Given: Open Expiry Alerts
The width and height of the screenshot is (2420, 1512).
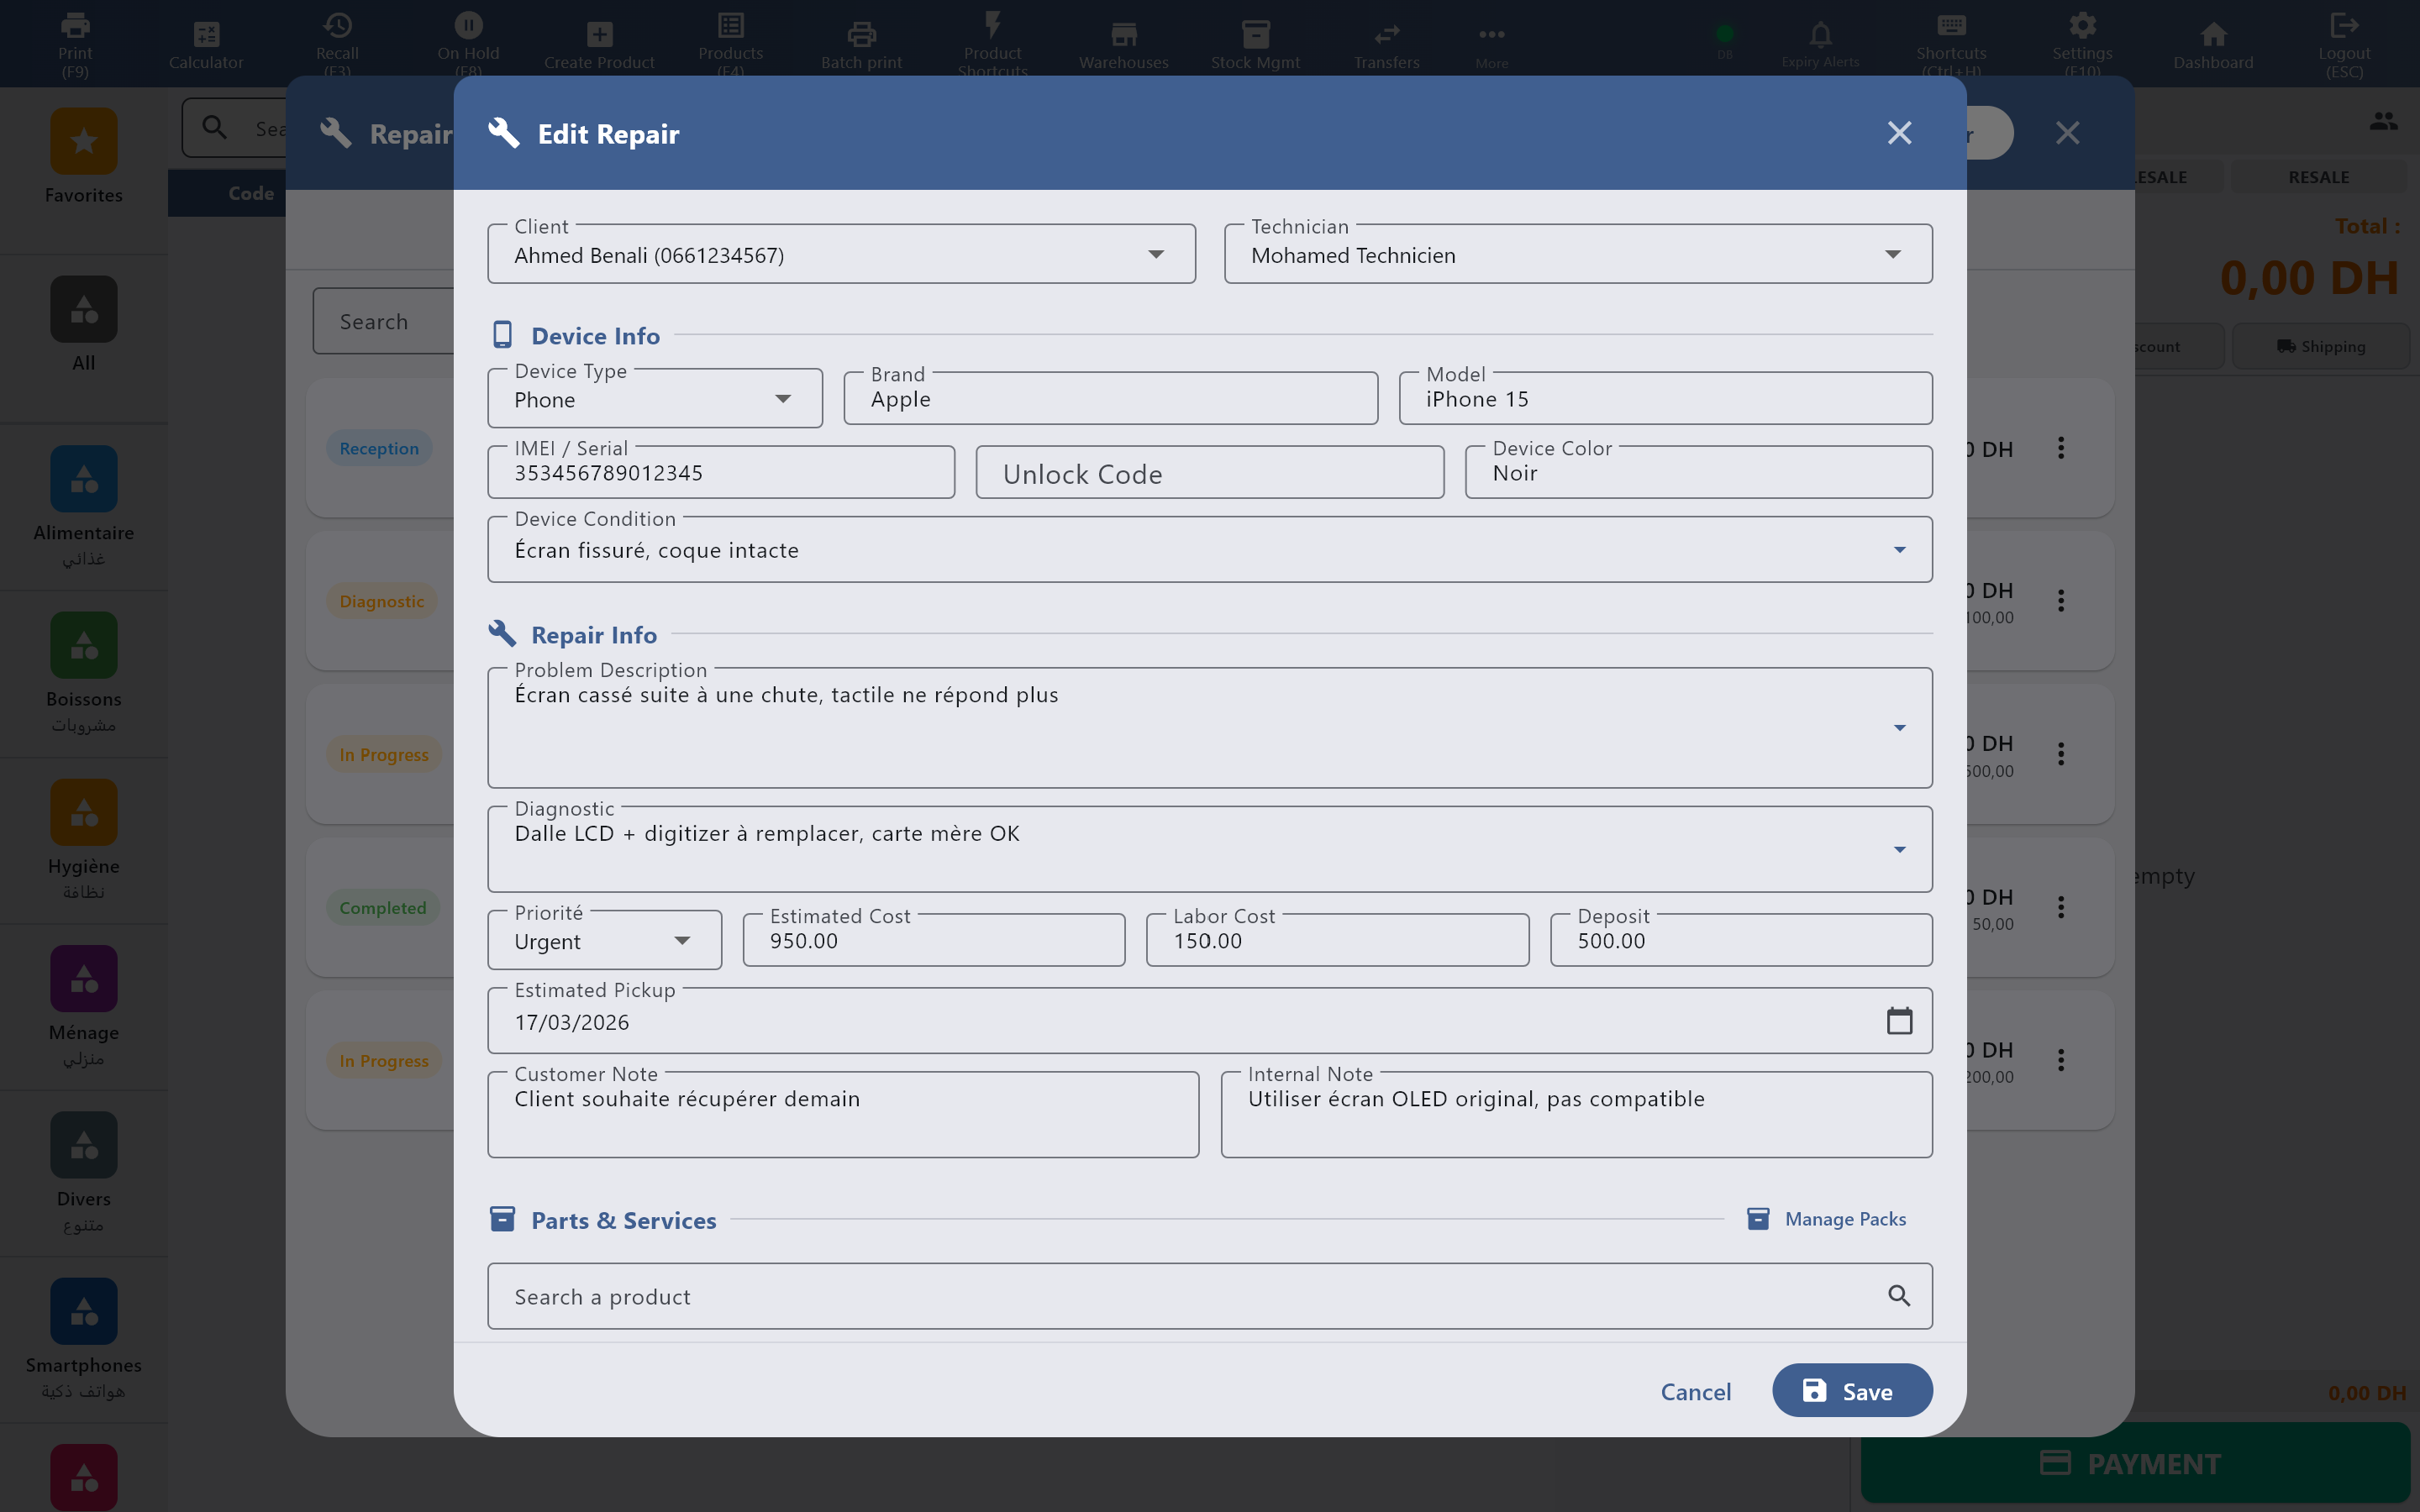Looking at the screenshot, I should (1820, 42).
